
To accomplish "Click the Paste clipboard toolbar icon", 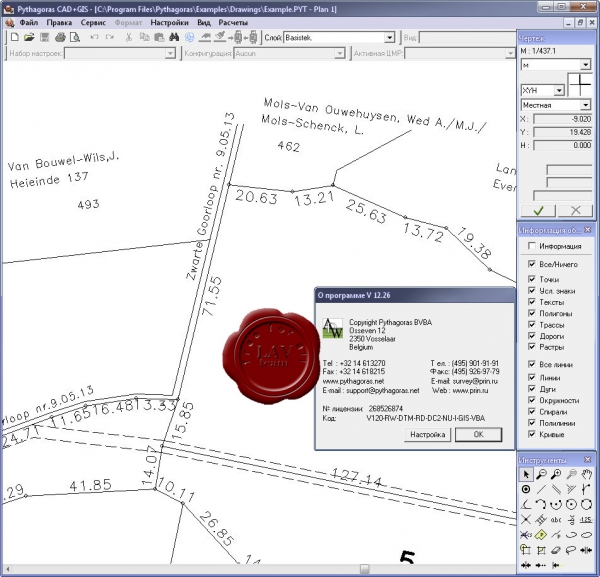I will [159, 37].
